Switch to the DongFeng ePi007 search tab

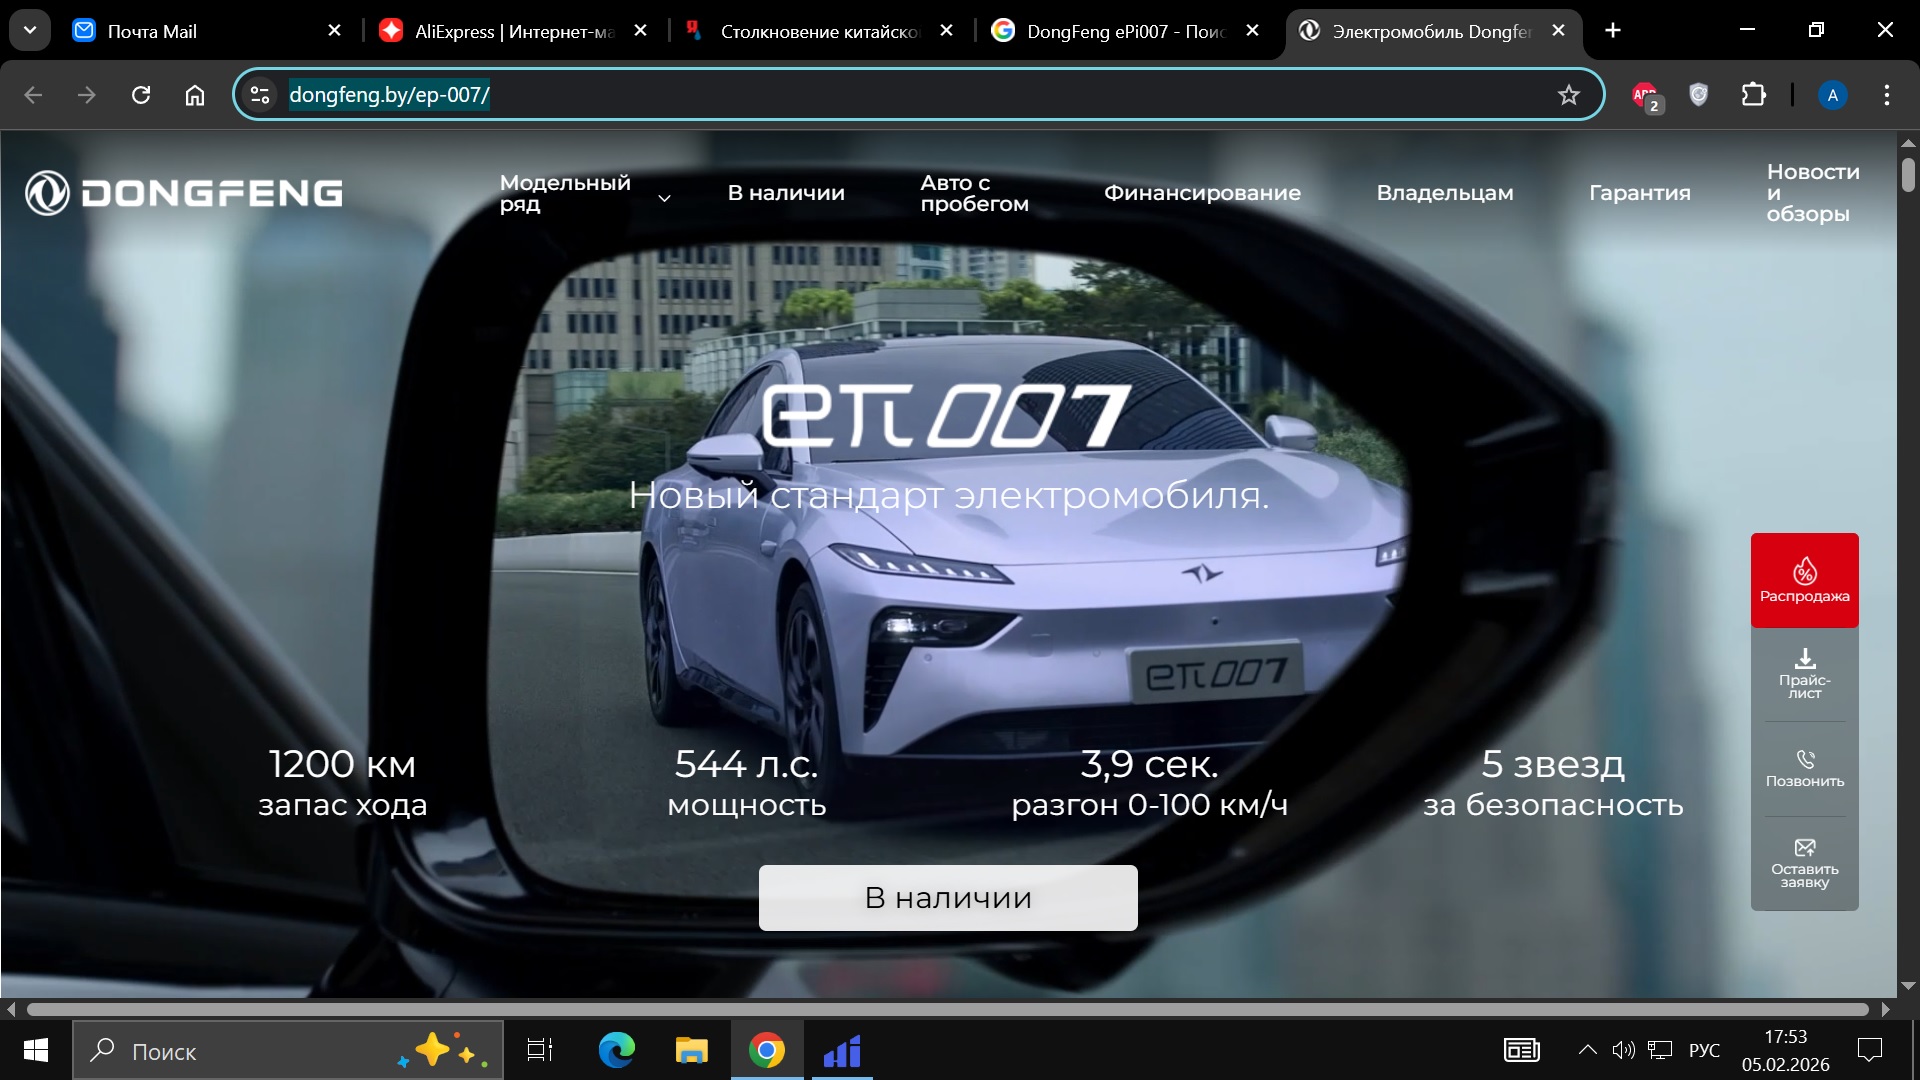pyautogui.click(x=1125, y=31)
